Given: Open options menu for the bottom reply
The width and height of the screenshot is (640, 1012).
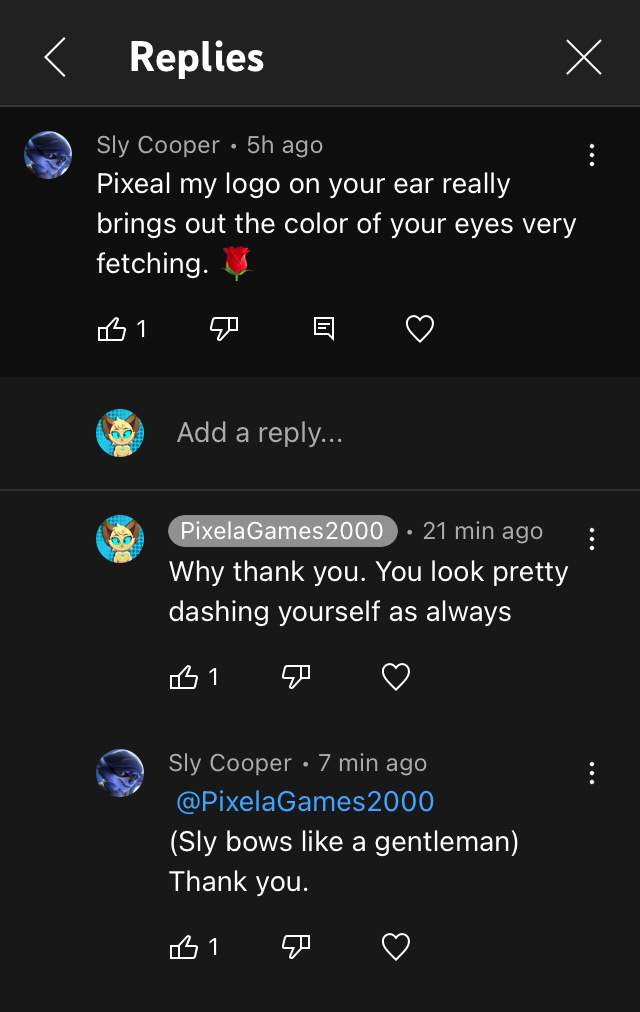Looking at the screenshot, I should pos(591,772).
